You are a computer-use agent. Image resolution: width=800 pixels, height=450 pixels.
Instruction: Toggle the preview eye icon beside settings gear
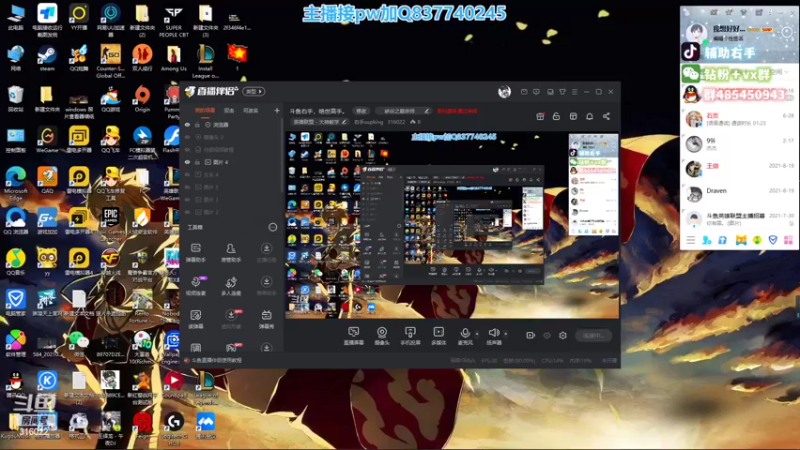coord(547,336)
